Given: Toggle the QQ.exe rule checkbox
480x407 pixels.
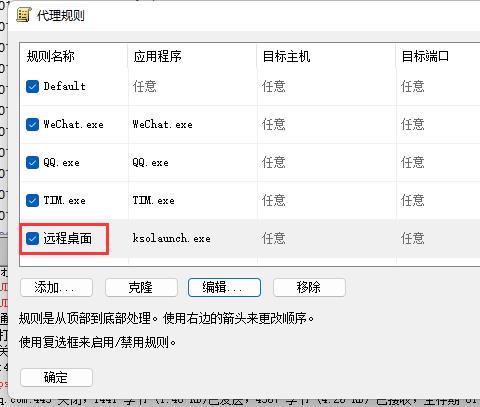Looking at the screenshot, I should pos(32,162).
